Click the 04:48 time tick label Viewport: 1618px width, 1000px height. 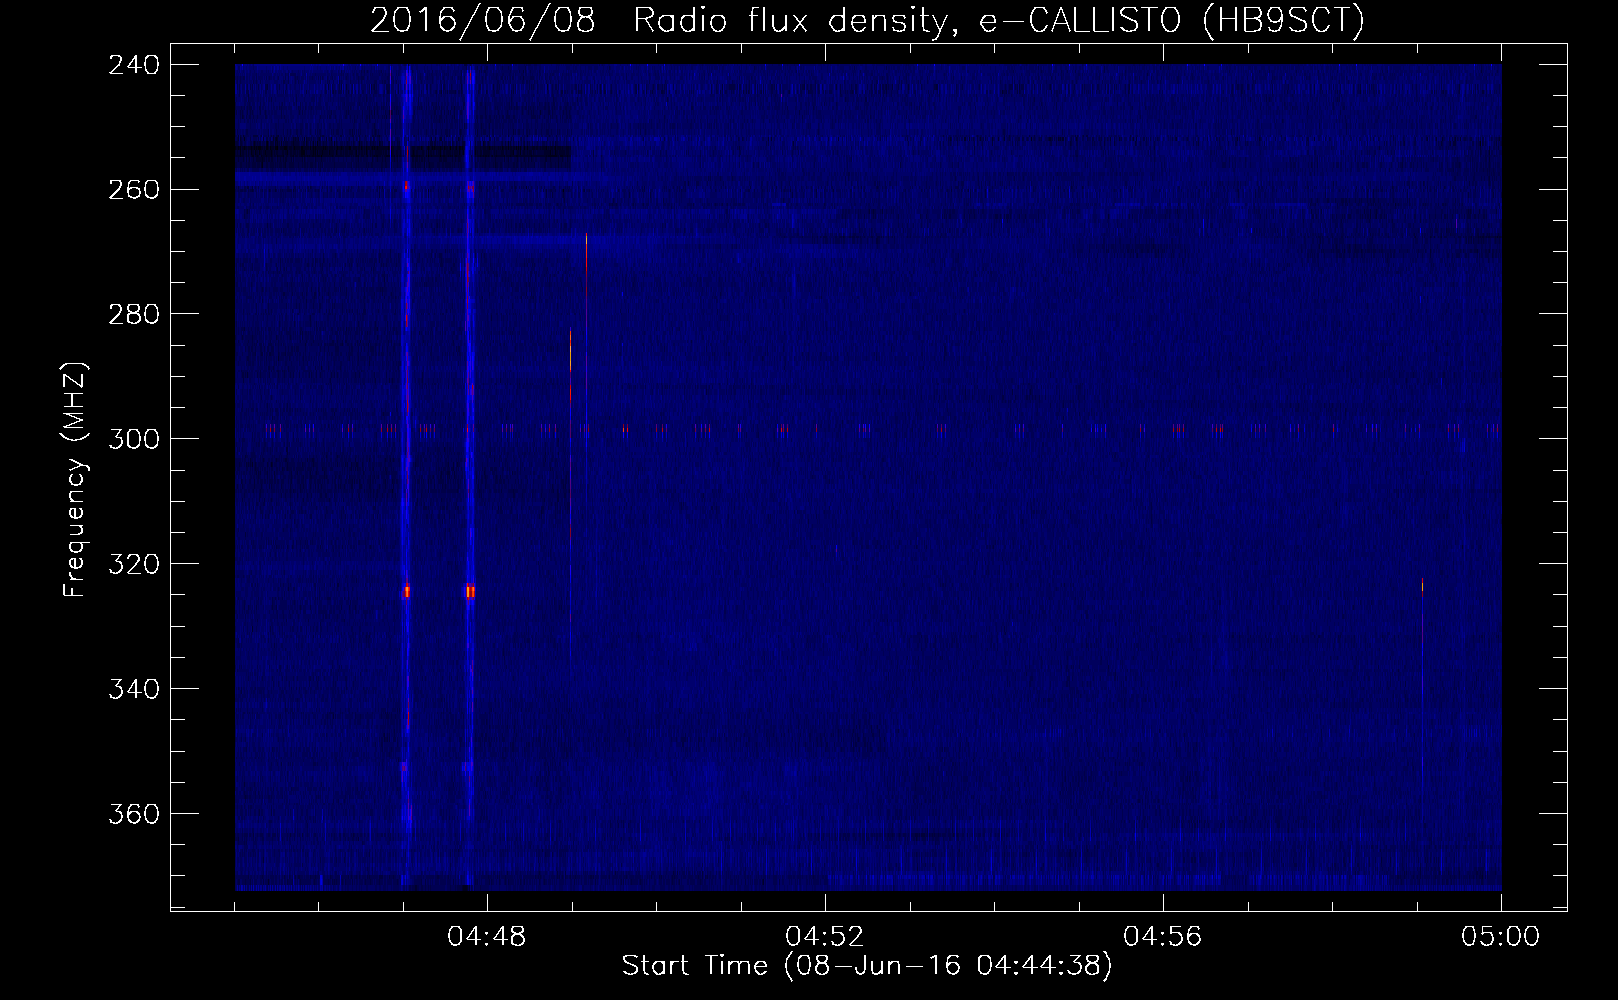(487, 937)
